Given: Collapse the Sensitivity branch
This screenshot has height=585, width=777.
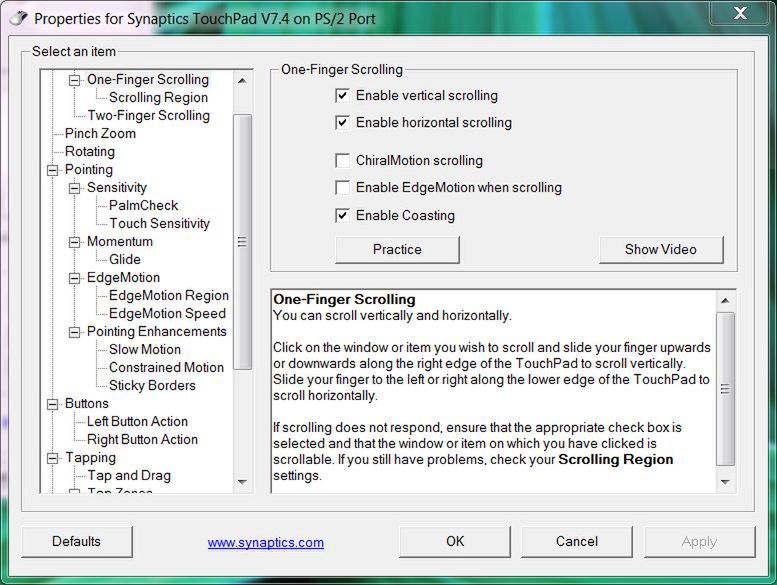Looking at the screenshot, I should (74, 188).
